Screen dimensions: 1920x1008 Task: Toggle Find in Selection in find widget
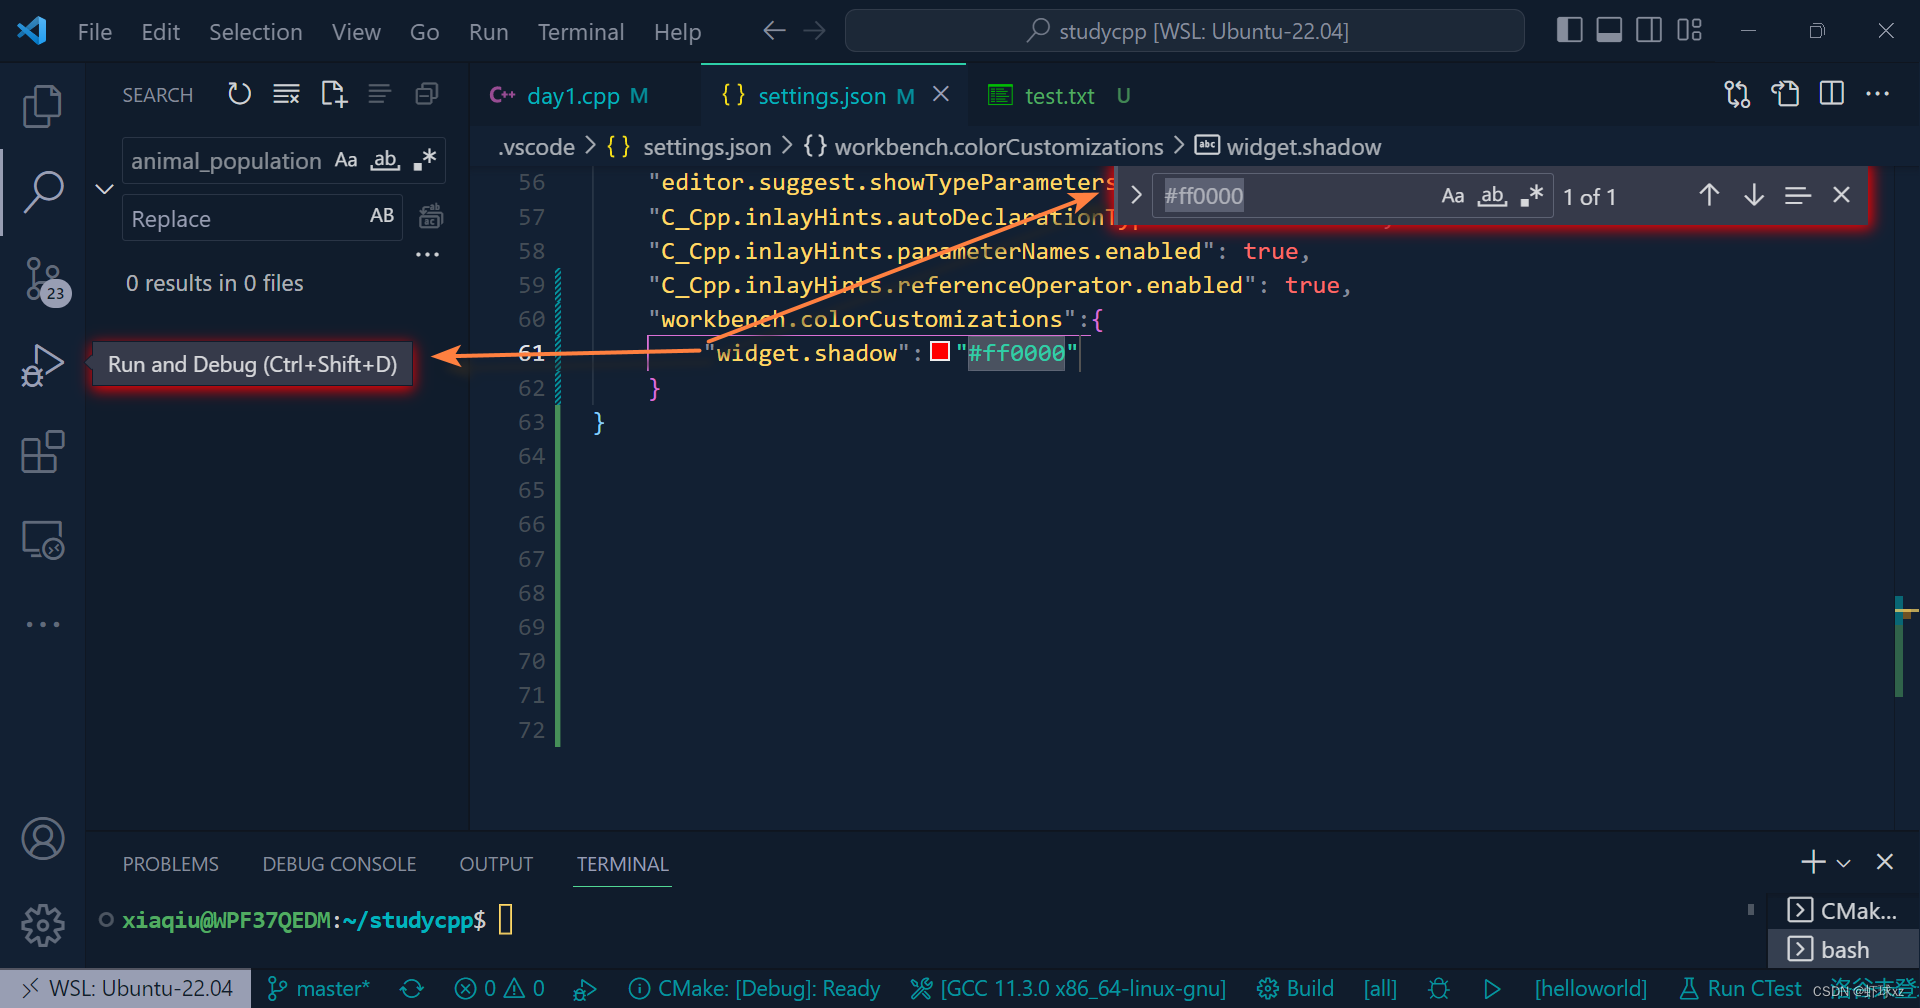tap(1797, 195)
